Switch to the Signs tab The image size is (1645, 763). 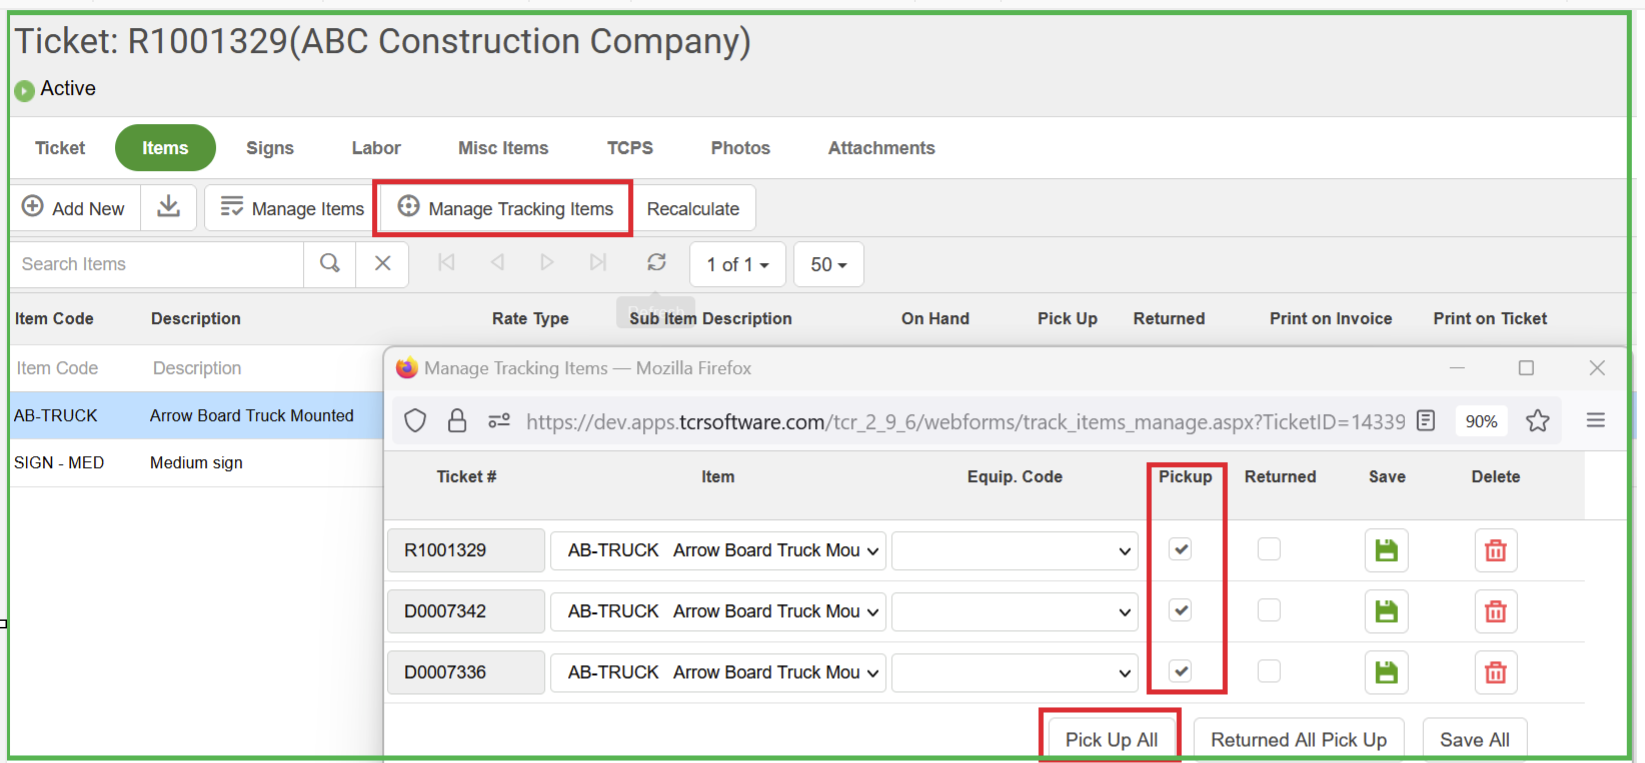point(270,148)
